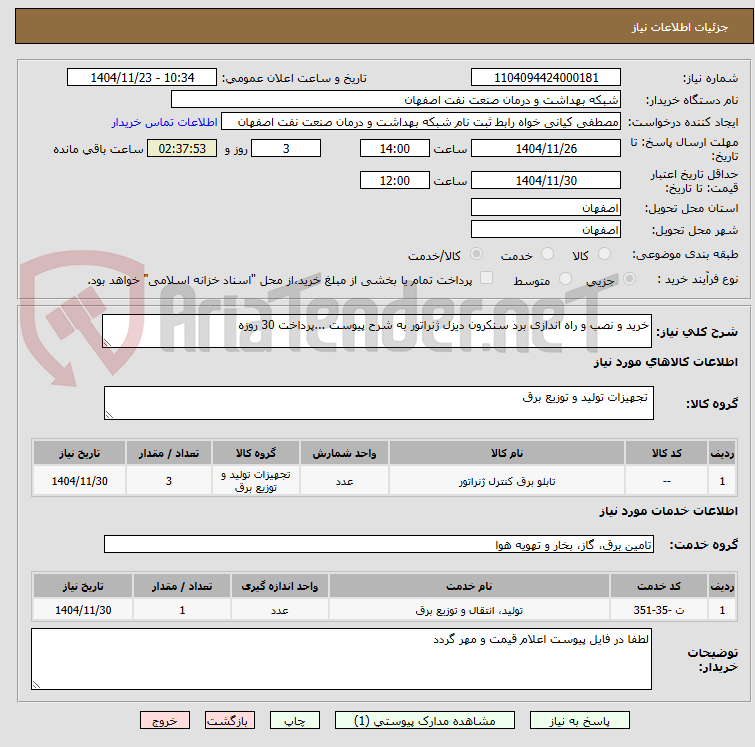Click the buyer organization name field
755x747 pixels.
[x=396, y=100]
